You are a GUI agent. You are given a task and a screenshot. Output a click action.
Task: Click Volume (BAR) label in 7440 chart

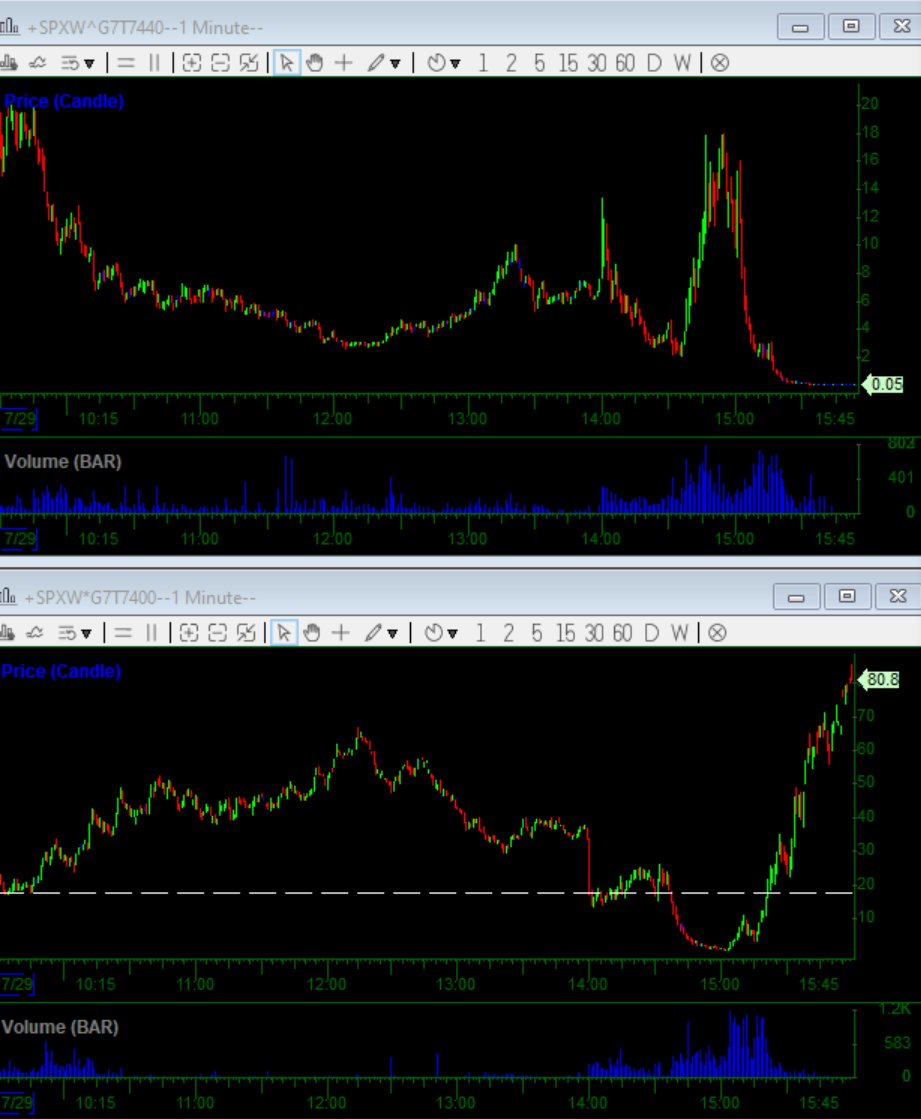click(63, 462)
